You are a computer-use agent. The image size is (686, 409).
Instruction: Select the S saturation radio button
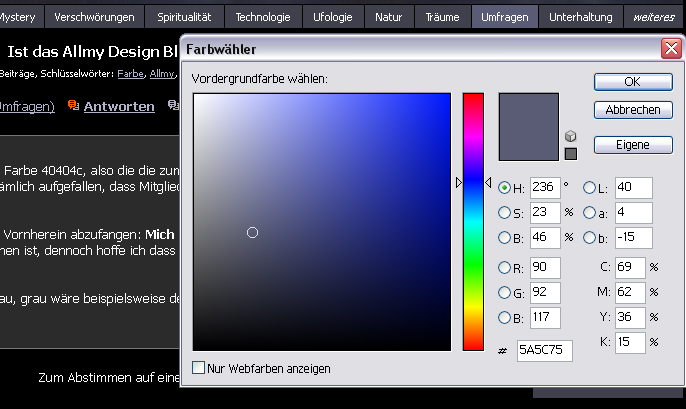tap(504, 213)
